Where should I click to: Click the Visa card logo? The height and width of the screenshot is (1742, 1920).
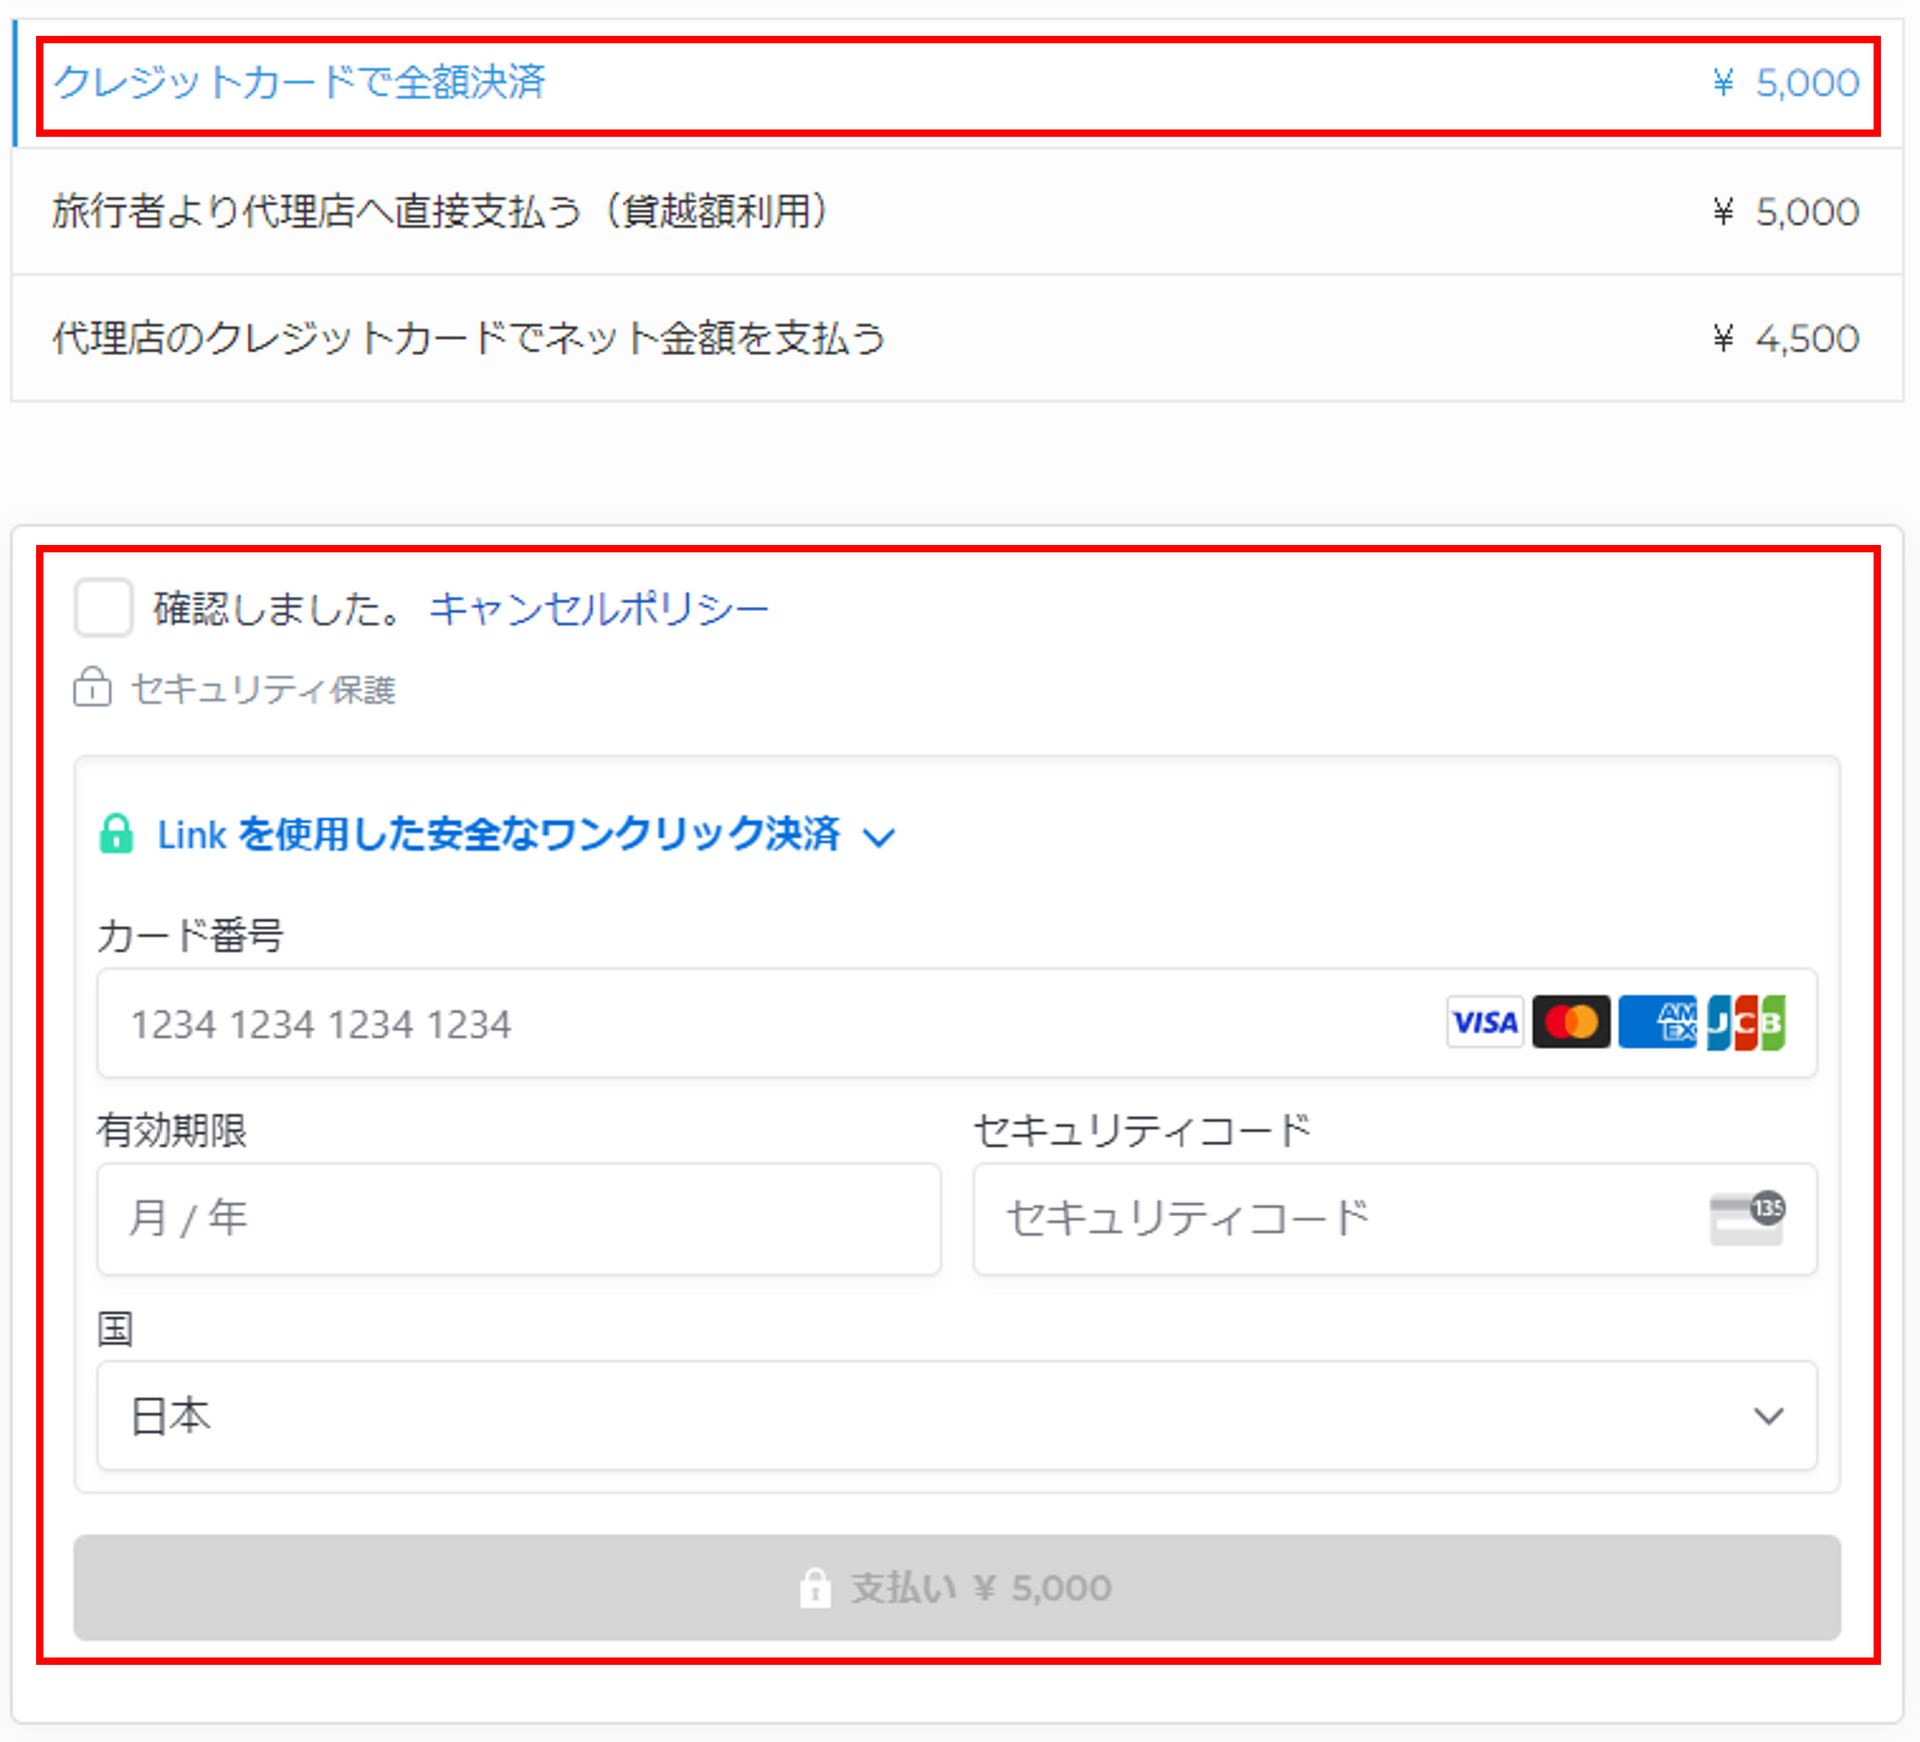1485,1022
